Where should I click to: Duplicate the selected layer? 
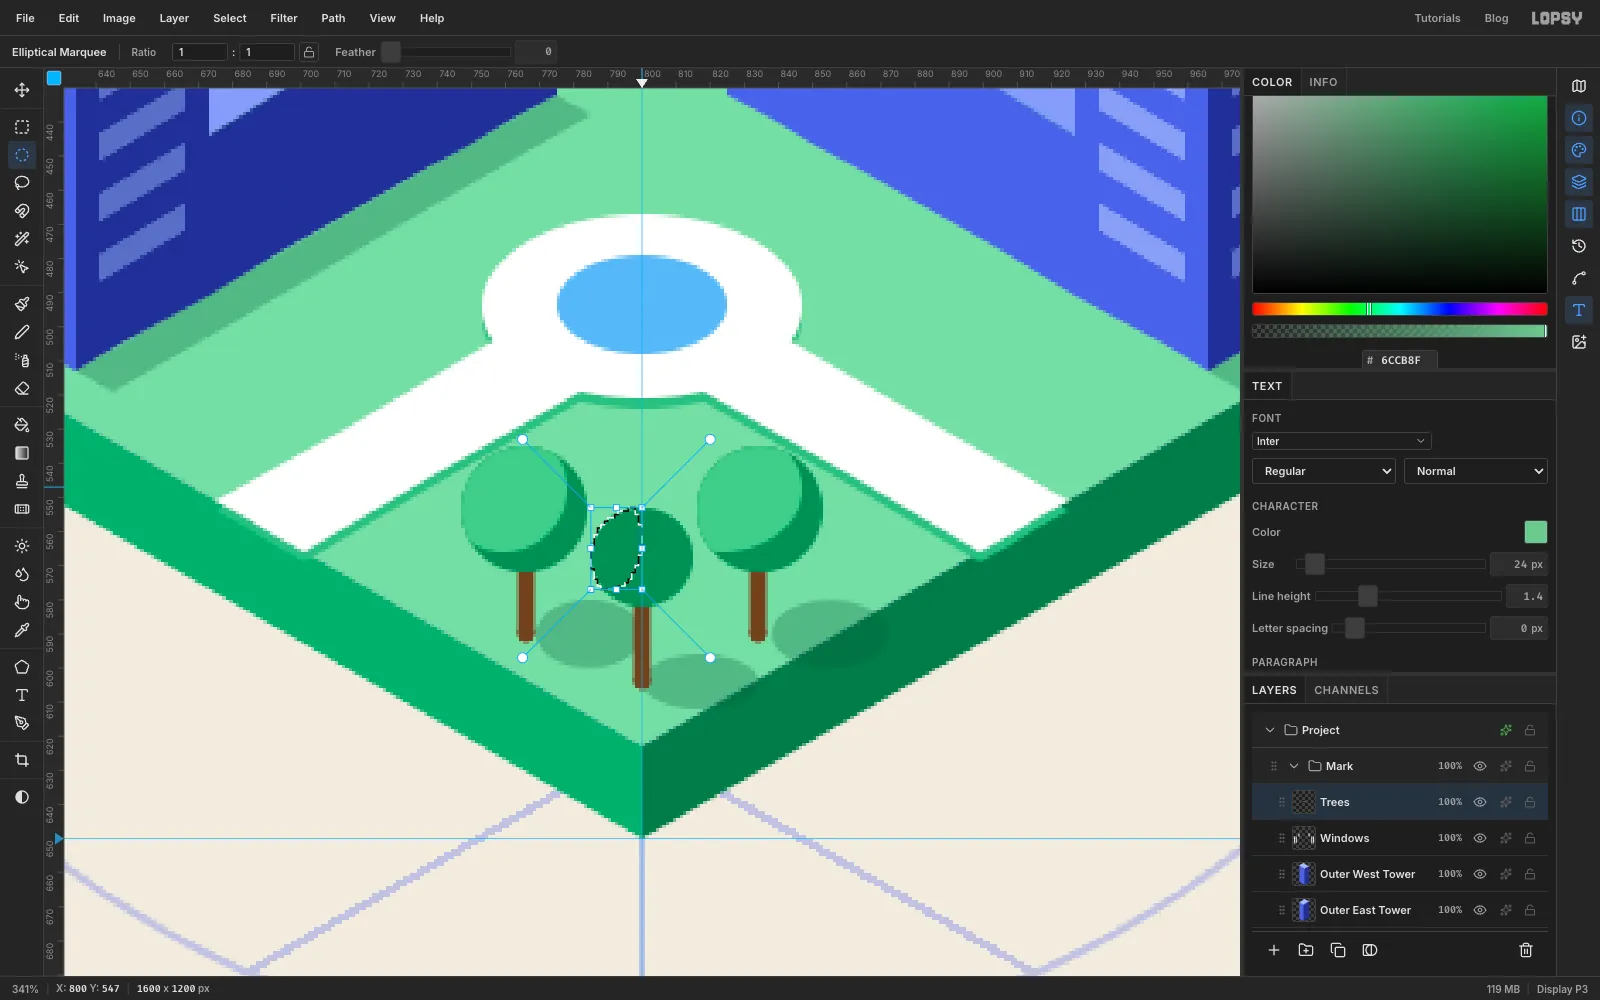click(1338, 950)
